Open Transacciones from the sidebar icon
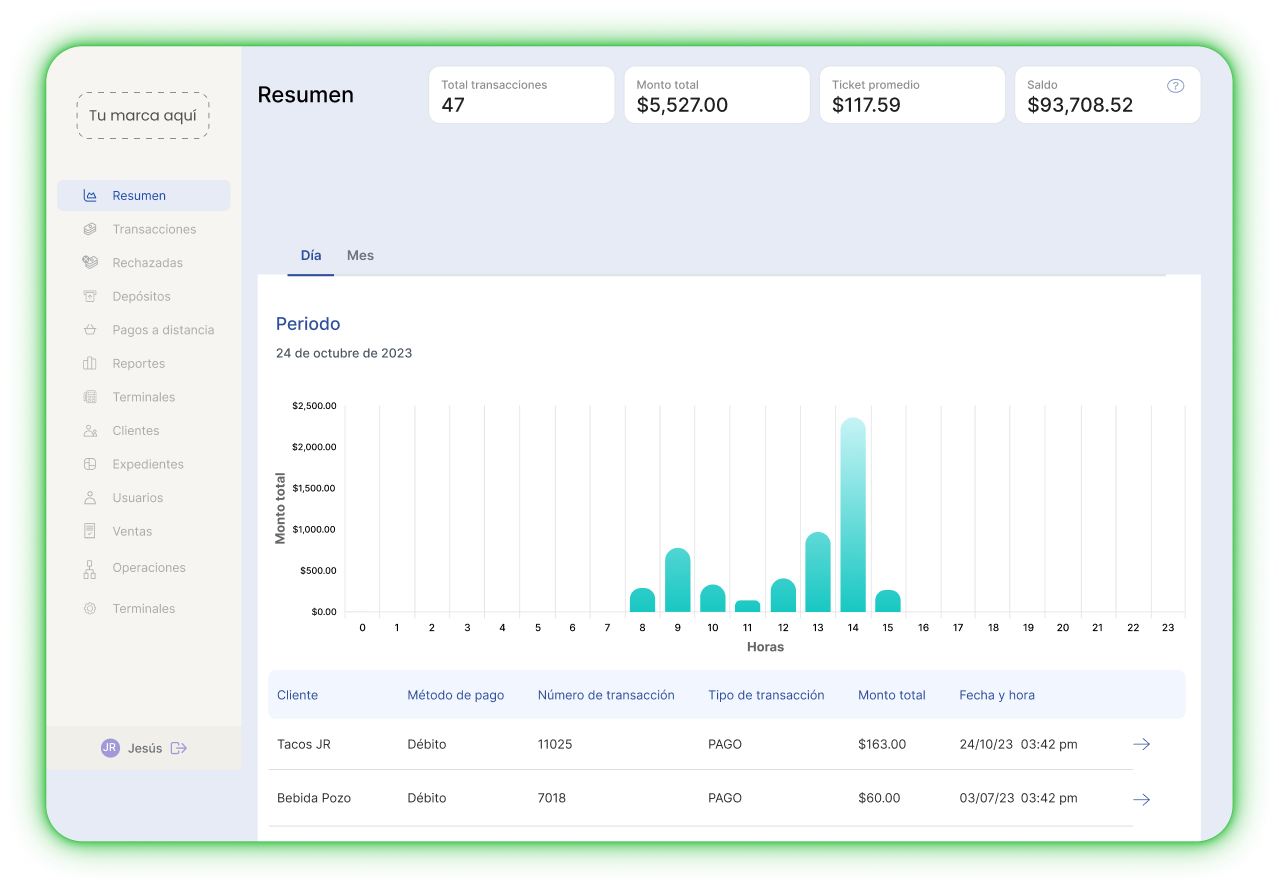The width and height of the screenshot is (1279, 888). click(x=91, y=229)
